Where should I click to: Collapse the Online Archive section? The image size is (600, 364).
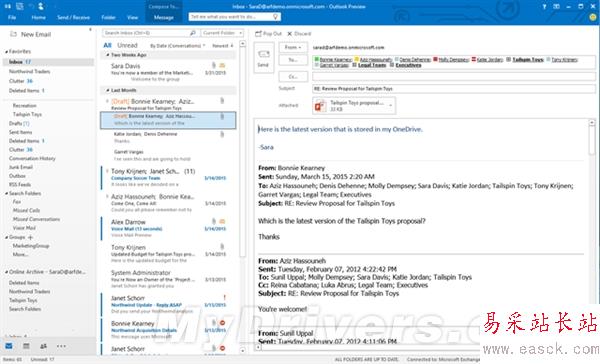[x=7, y=272]
